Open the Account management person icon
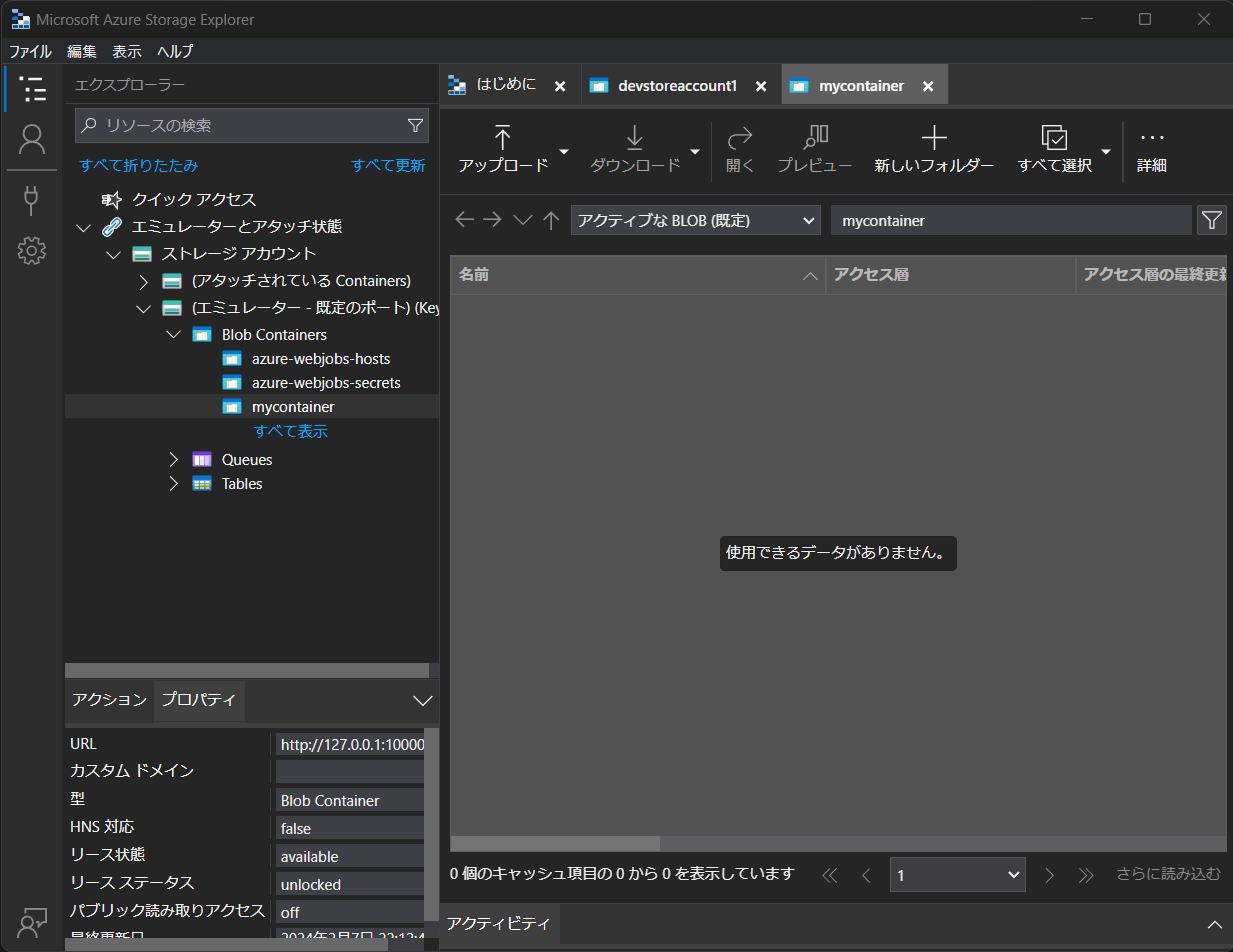This screenshot has width=1233, height=952. tap(32, 139)
